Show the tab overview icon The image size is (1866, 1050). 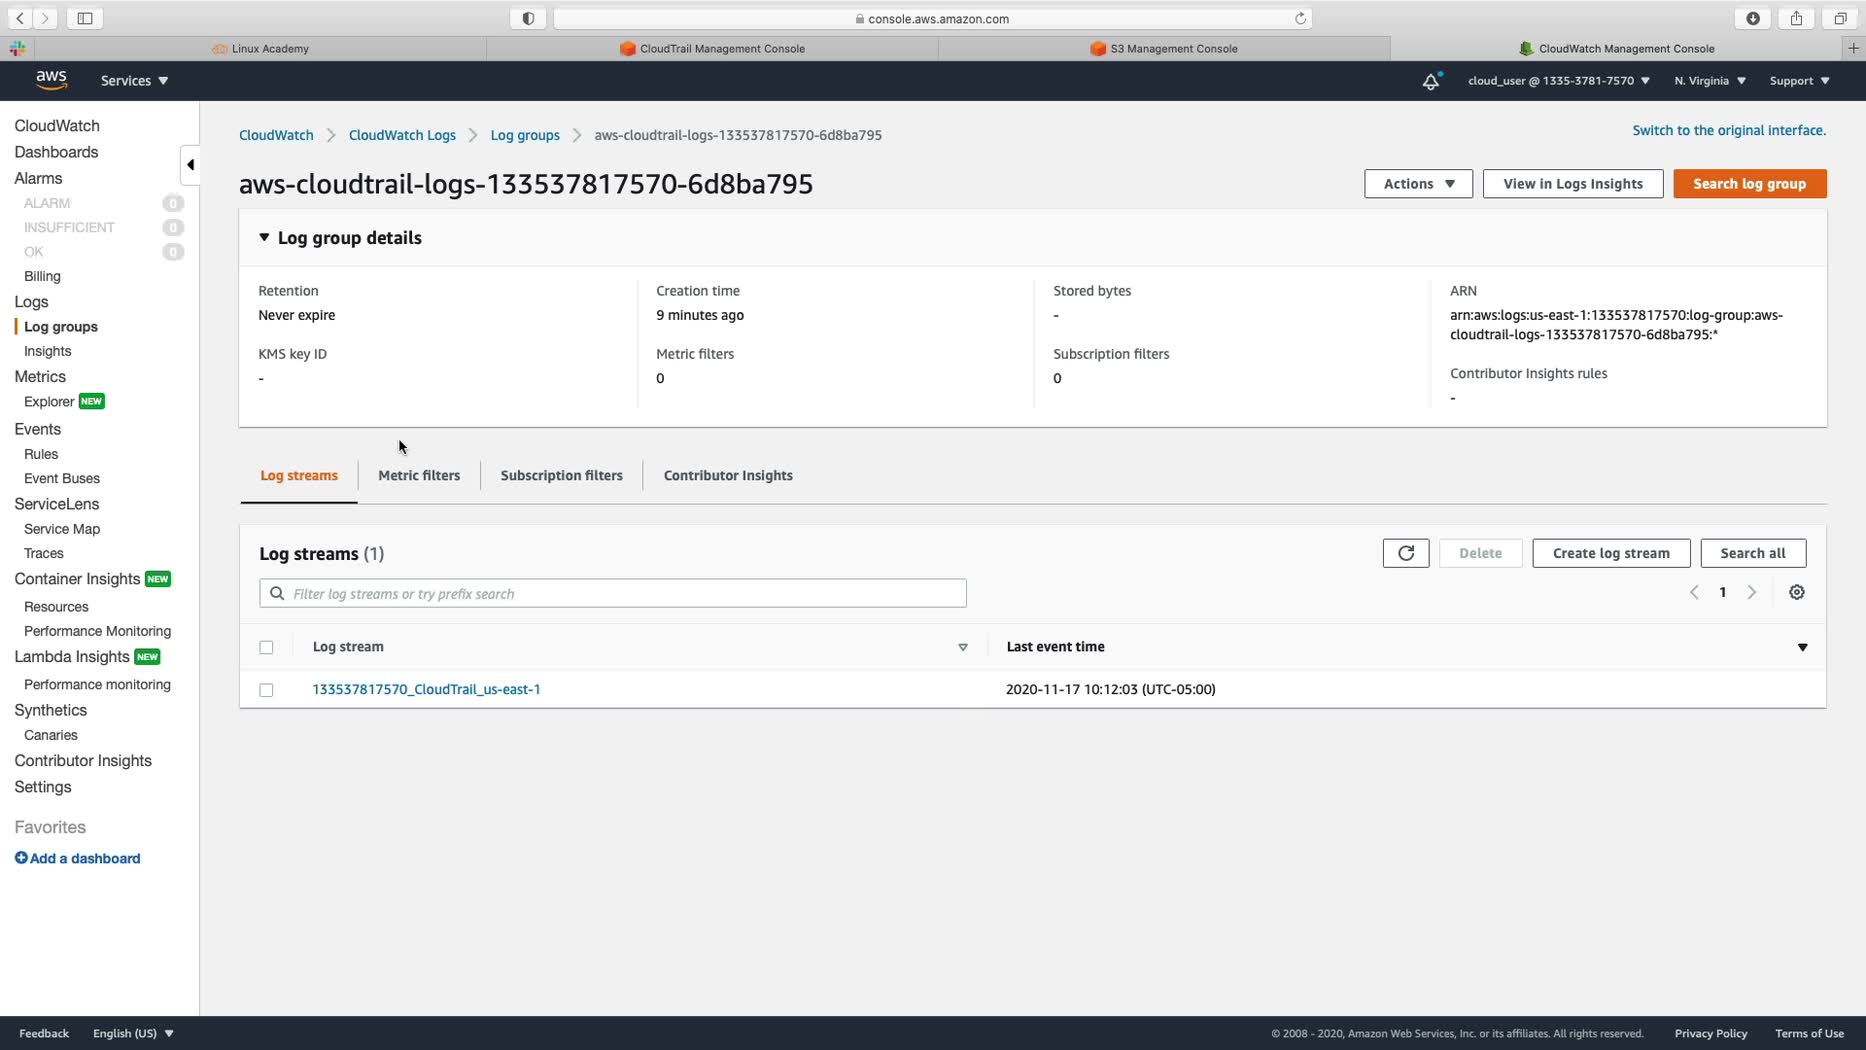[x=1839, y=18]
